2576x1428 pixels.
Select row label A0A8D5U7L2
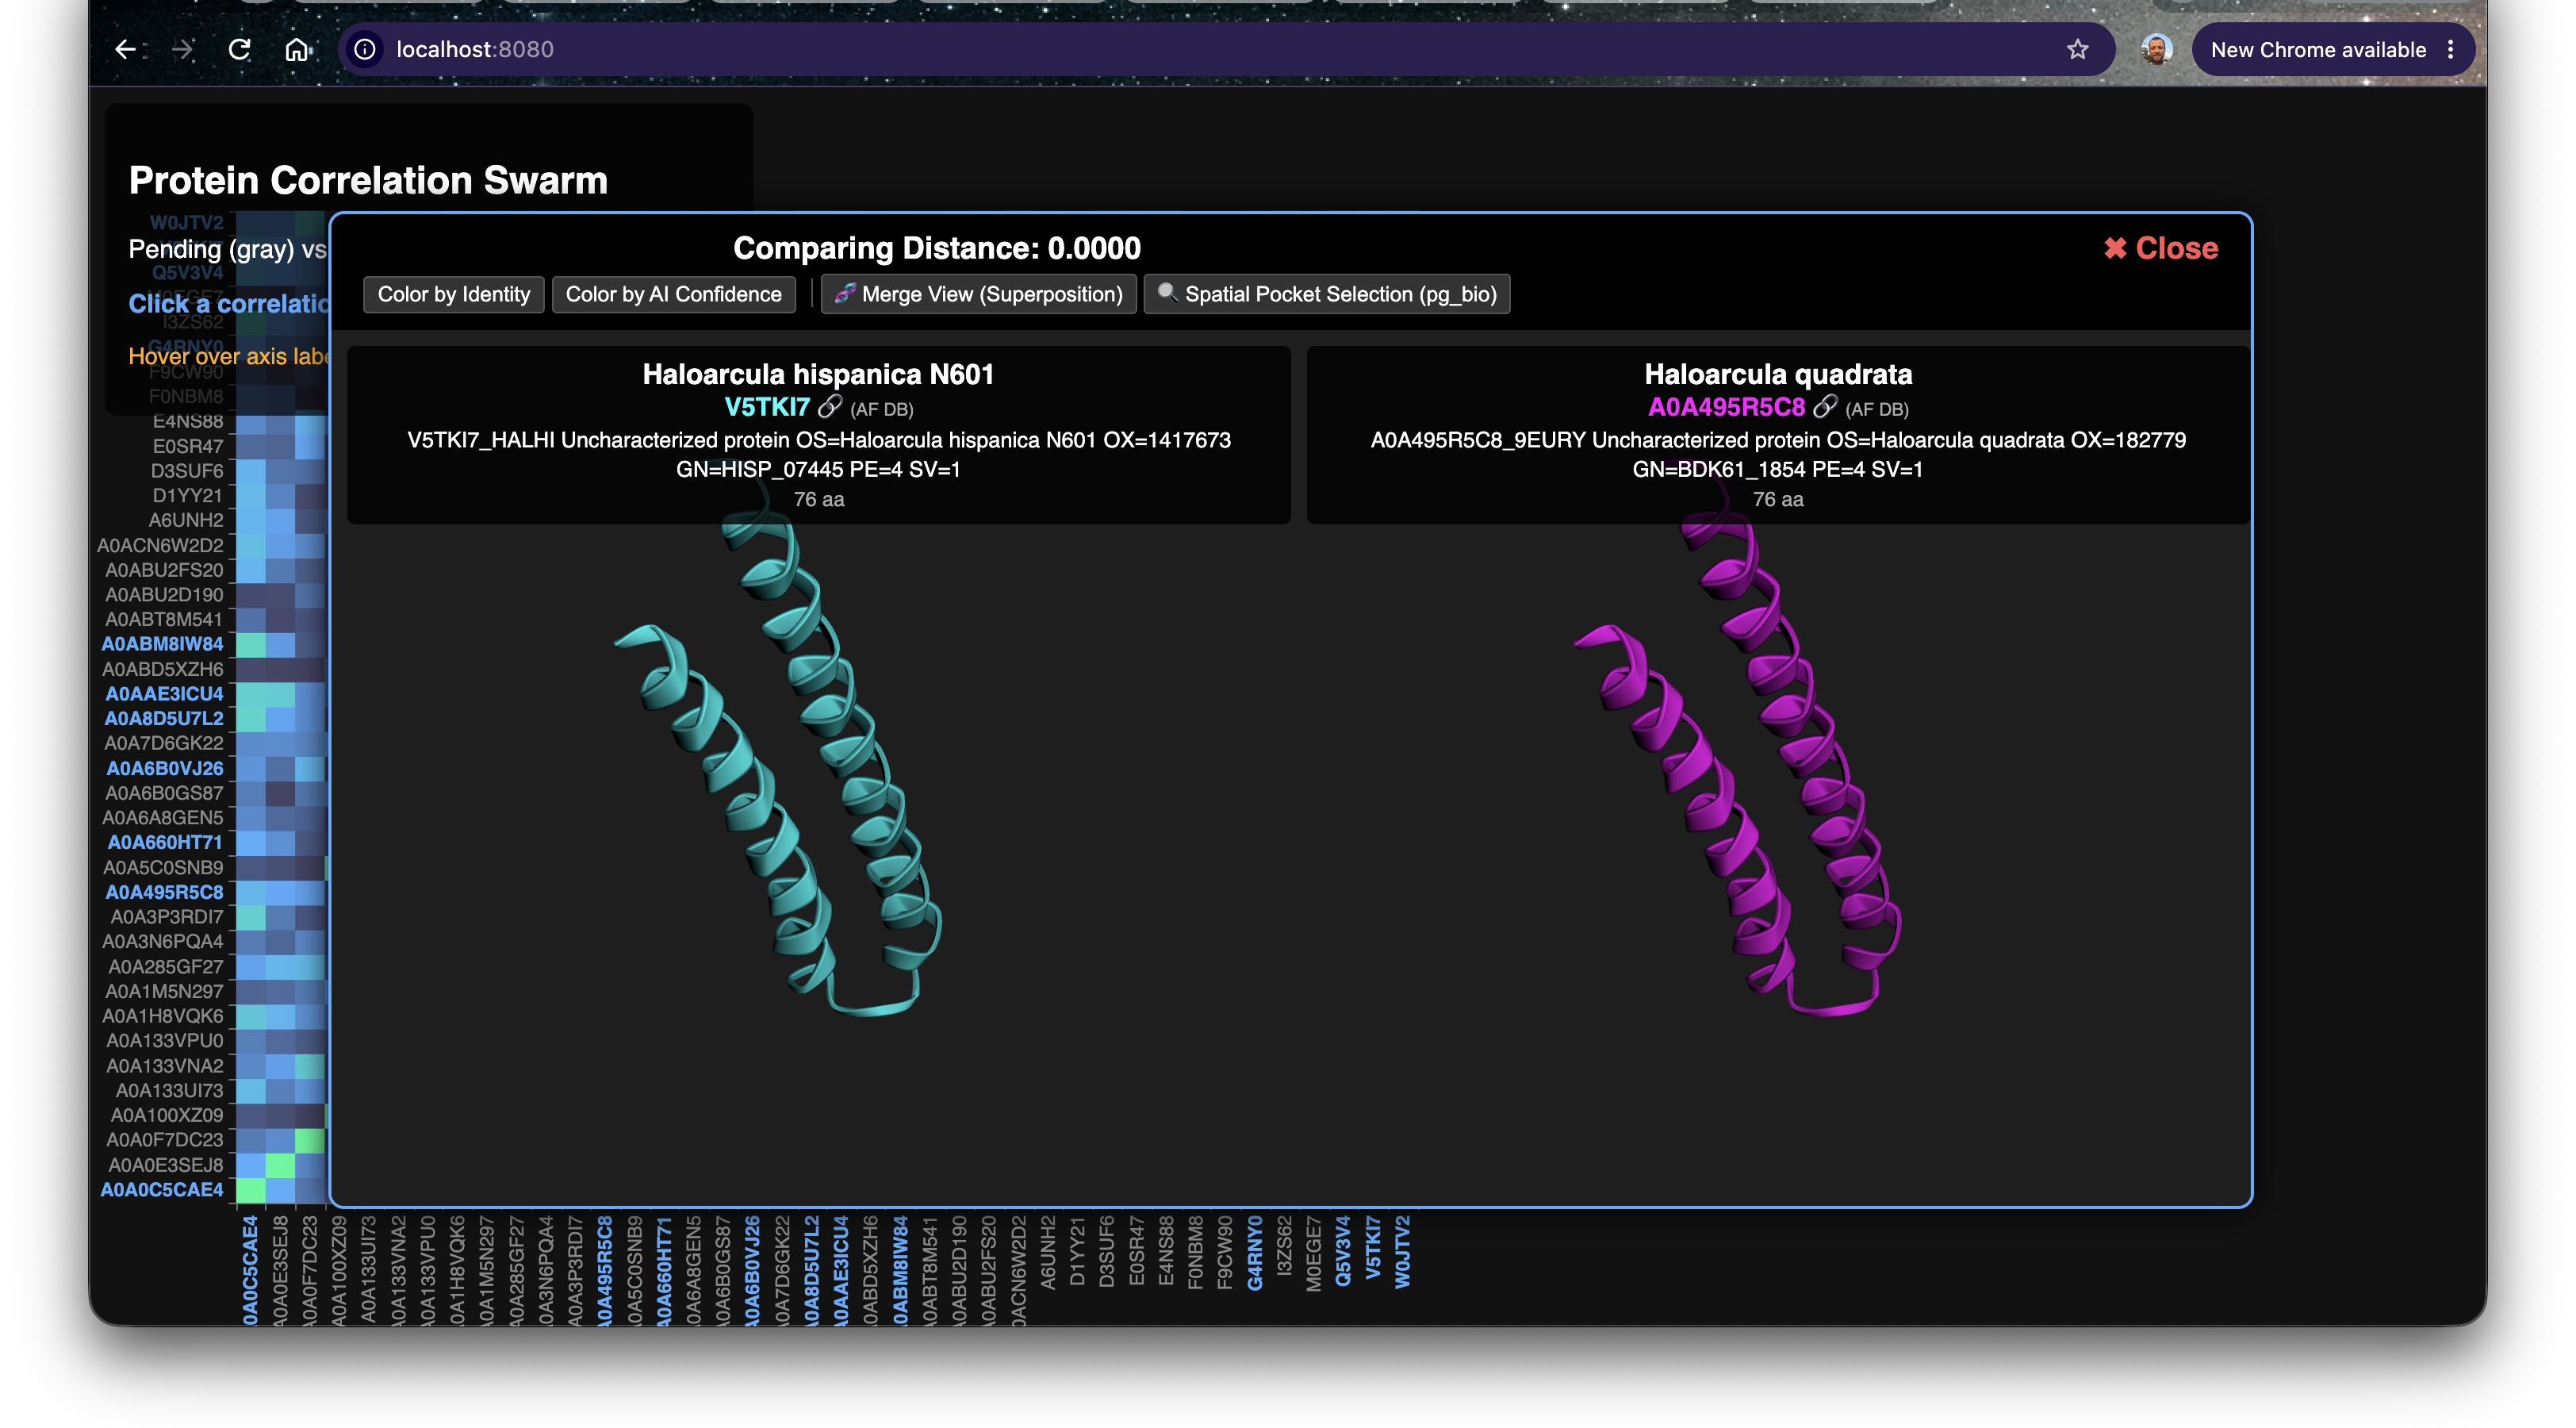click(164, 719)
